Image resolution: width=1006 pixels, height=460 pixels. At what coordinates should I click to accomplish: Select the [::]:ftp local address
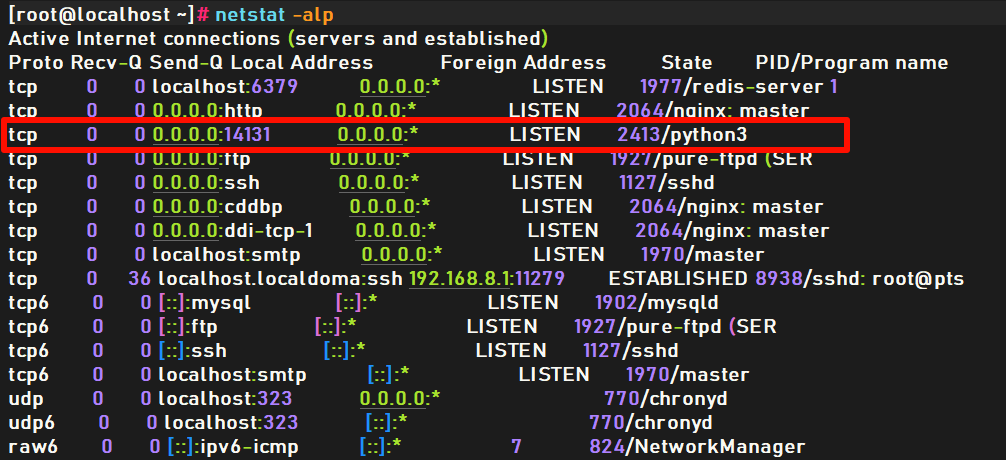pos(188,327)
